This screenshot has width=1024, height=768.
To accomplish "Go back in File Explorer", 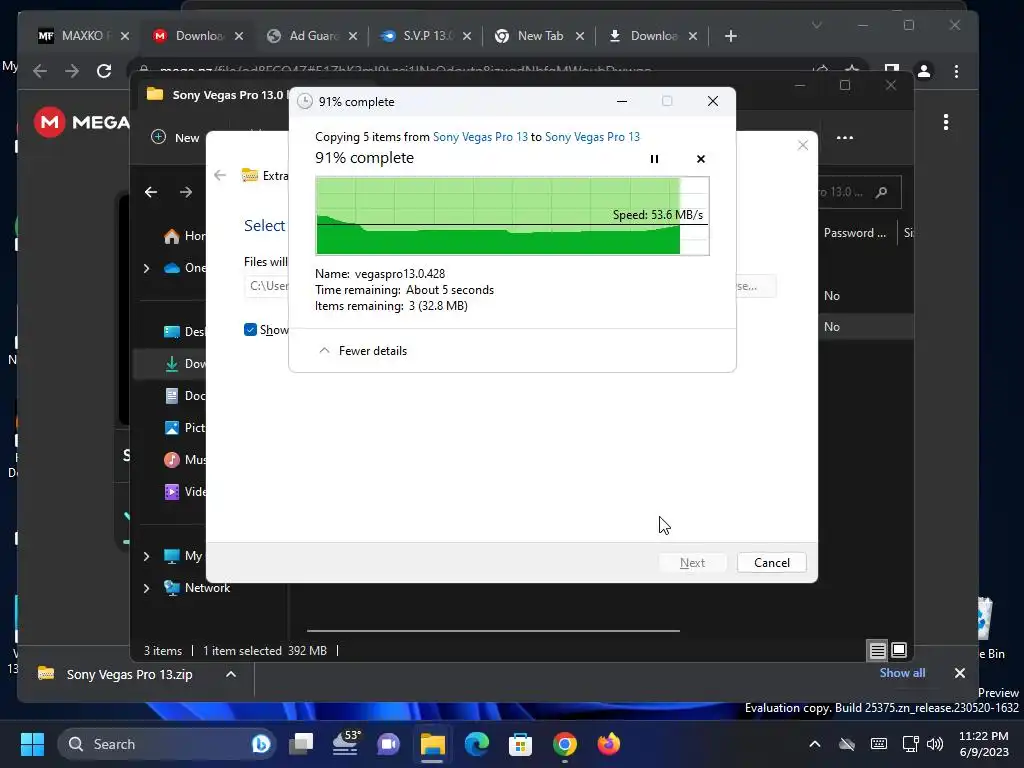I will pos(151,192).
